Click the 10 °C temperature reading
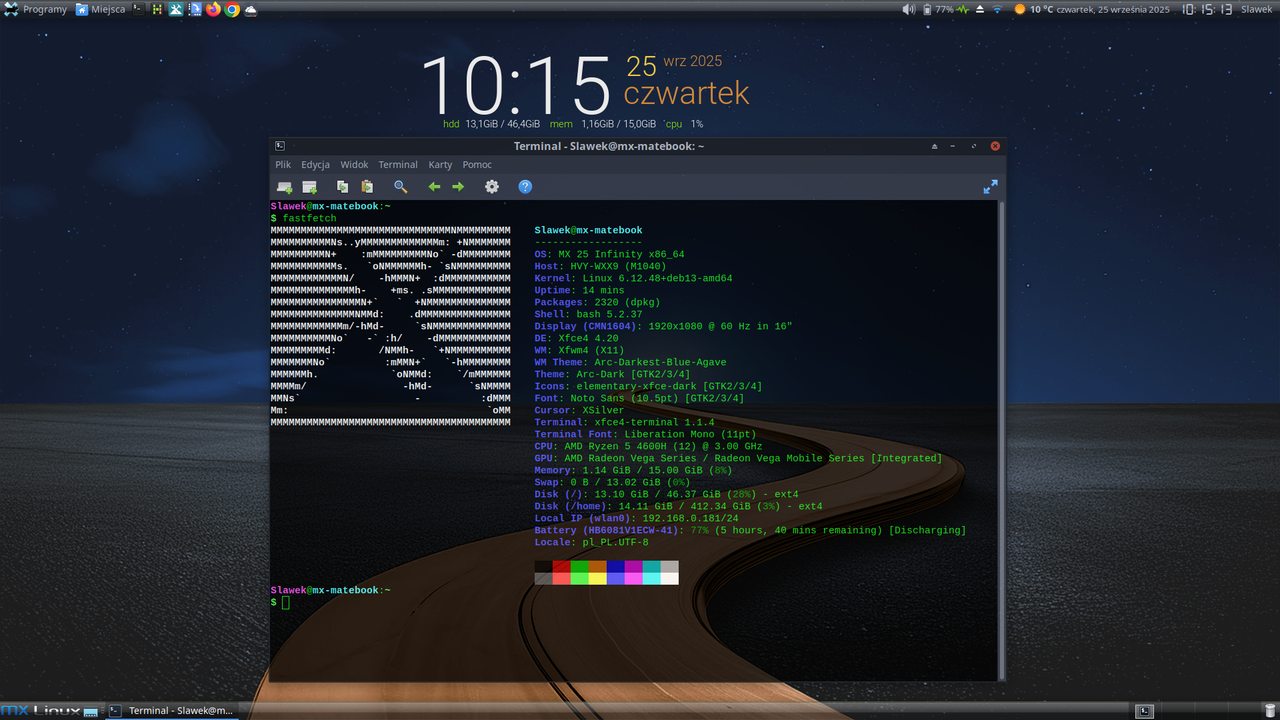Image resolution: width=1280 pixels, height=720 pixels. 1041,9
